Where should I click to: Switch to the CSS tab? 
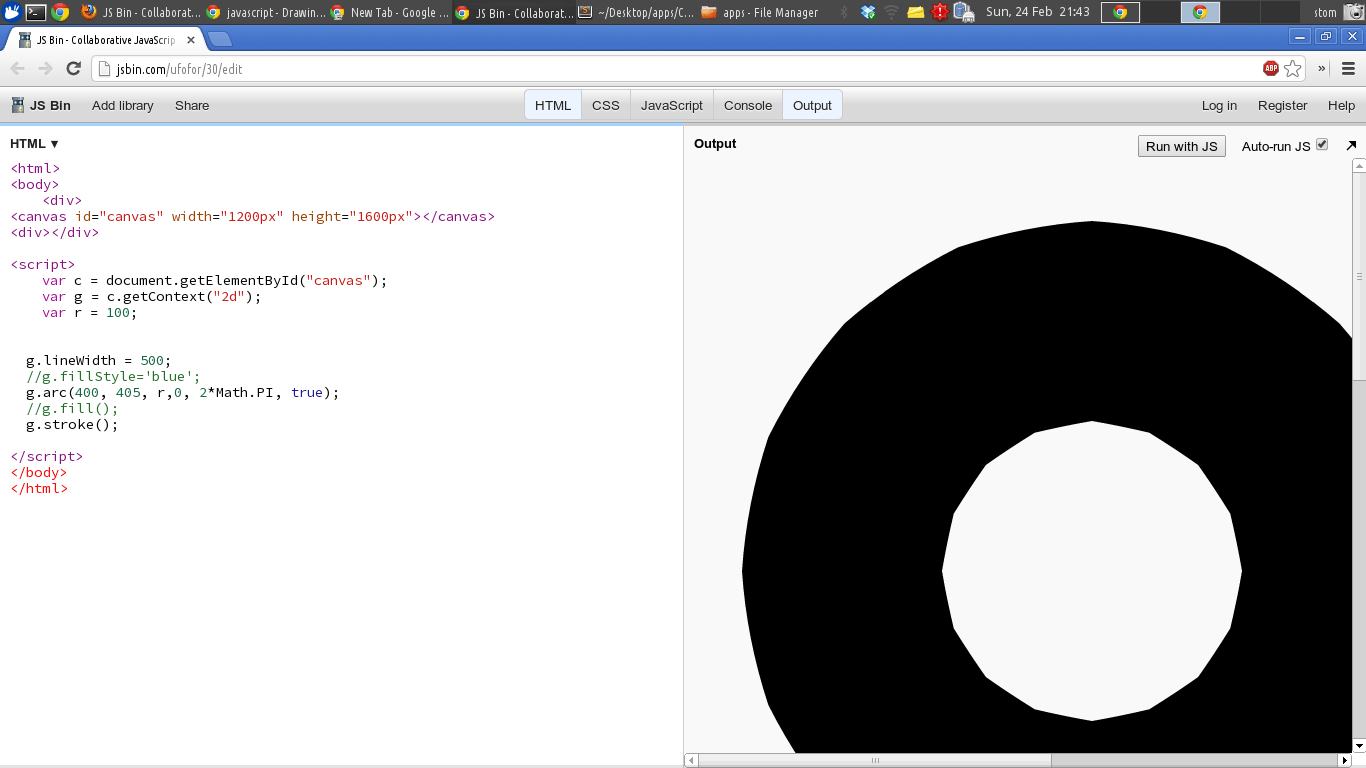point(605,104)
